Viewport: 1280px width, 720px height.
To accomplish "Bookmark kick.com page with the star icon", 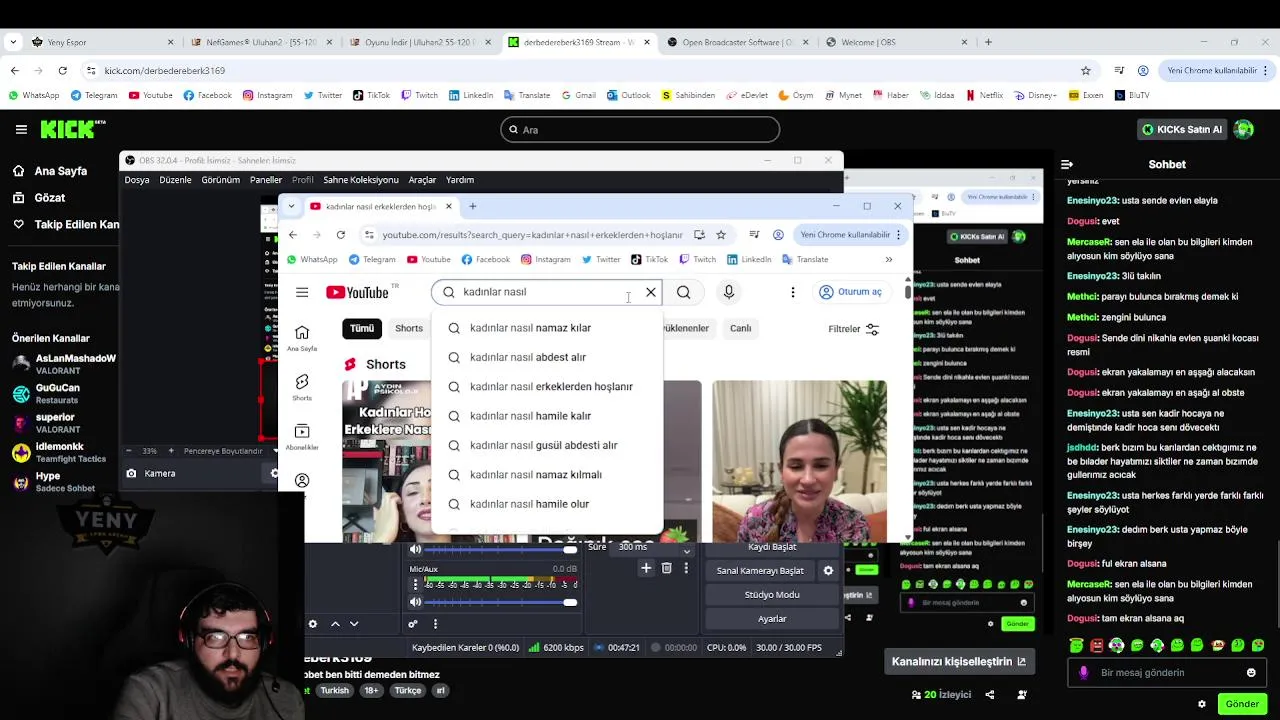I will coord(1086,71).
